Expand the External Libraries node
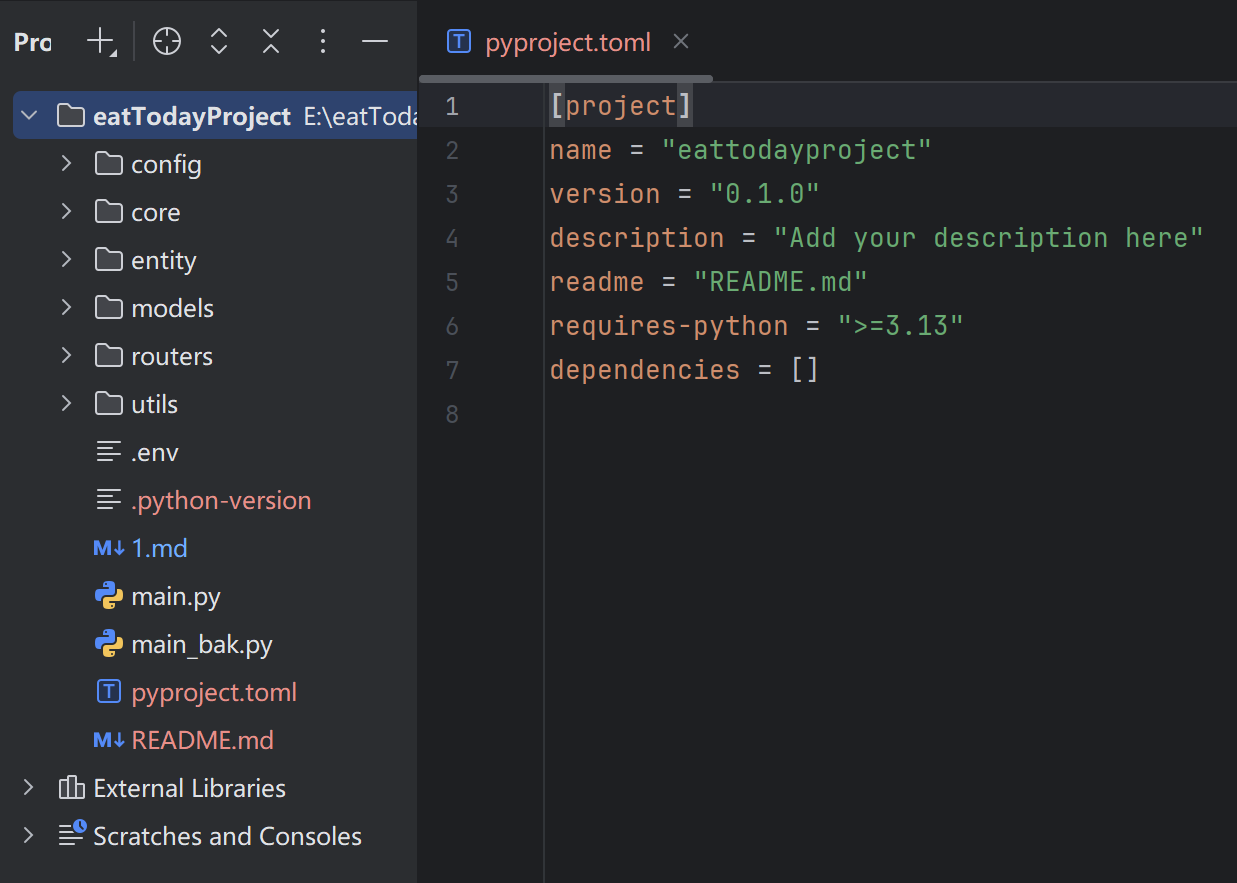 pyautogui.click(x=29, y=788)
